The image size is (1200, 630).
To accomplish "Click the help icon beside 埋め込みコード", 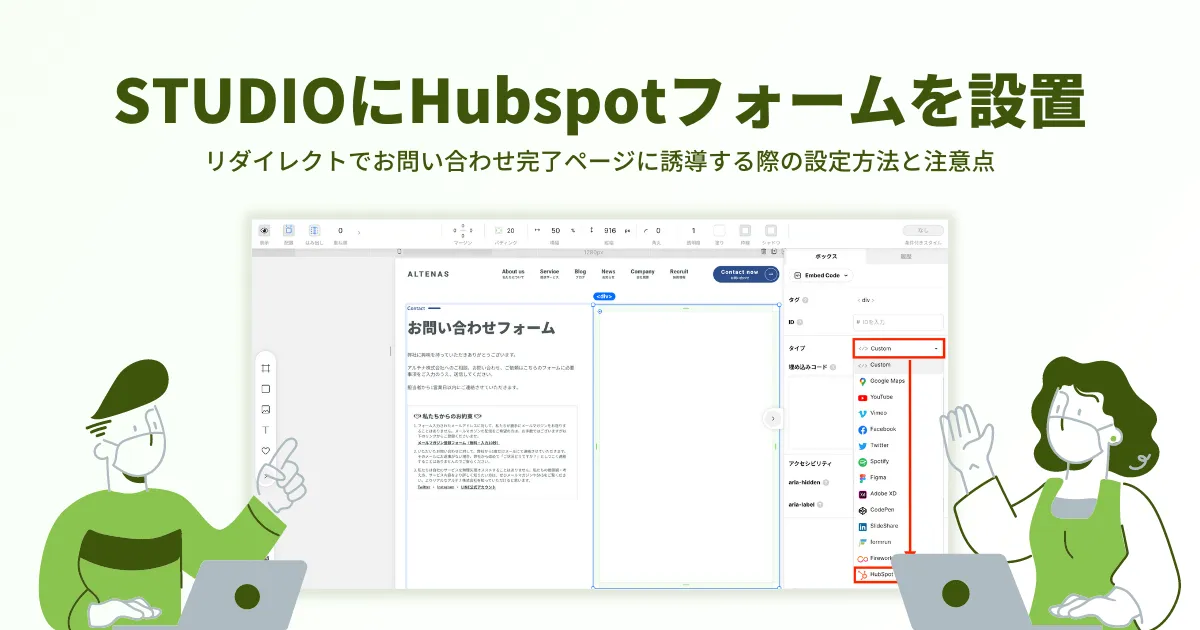I will pos(833,367).
